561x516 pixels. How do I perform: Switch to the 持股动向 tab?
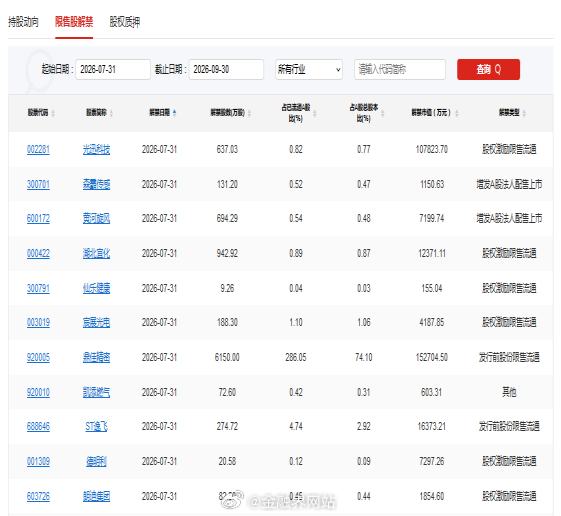(x=23, y=22)
